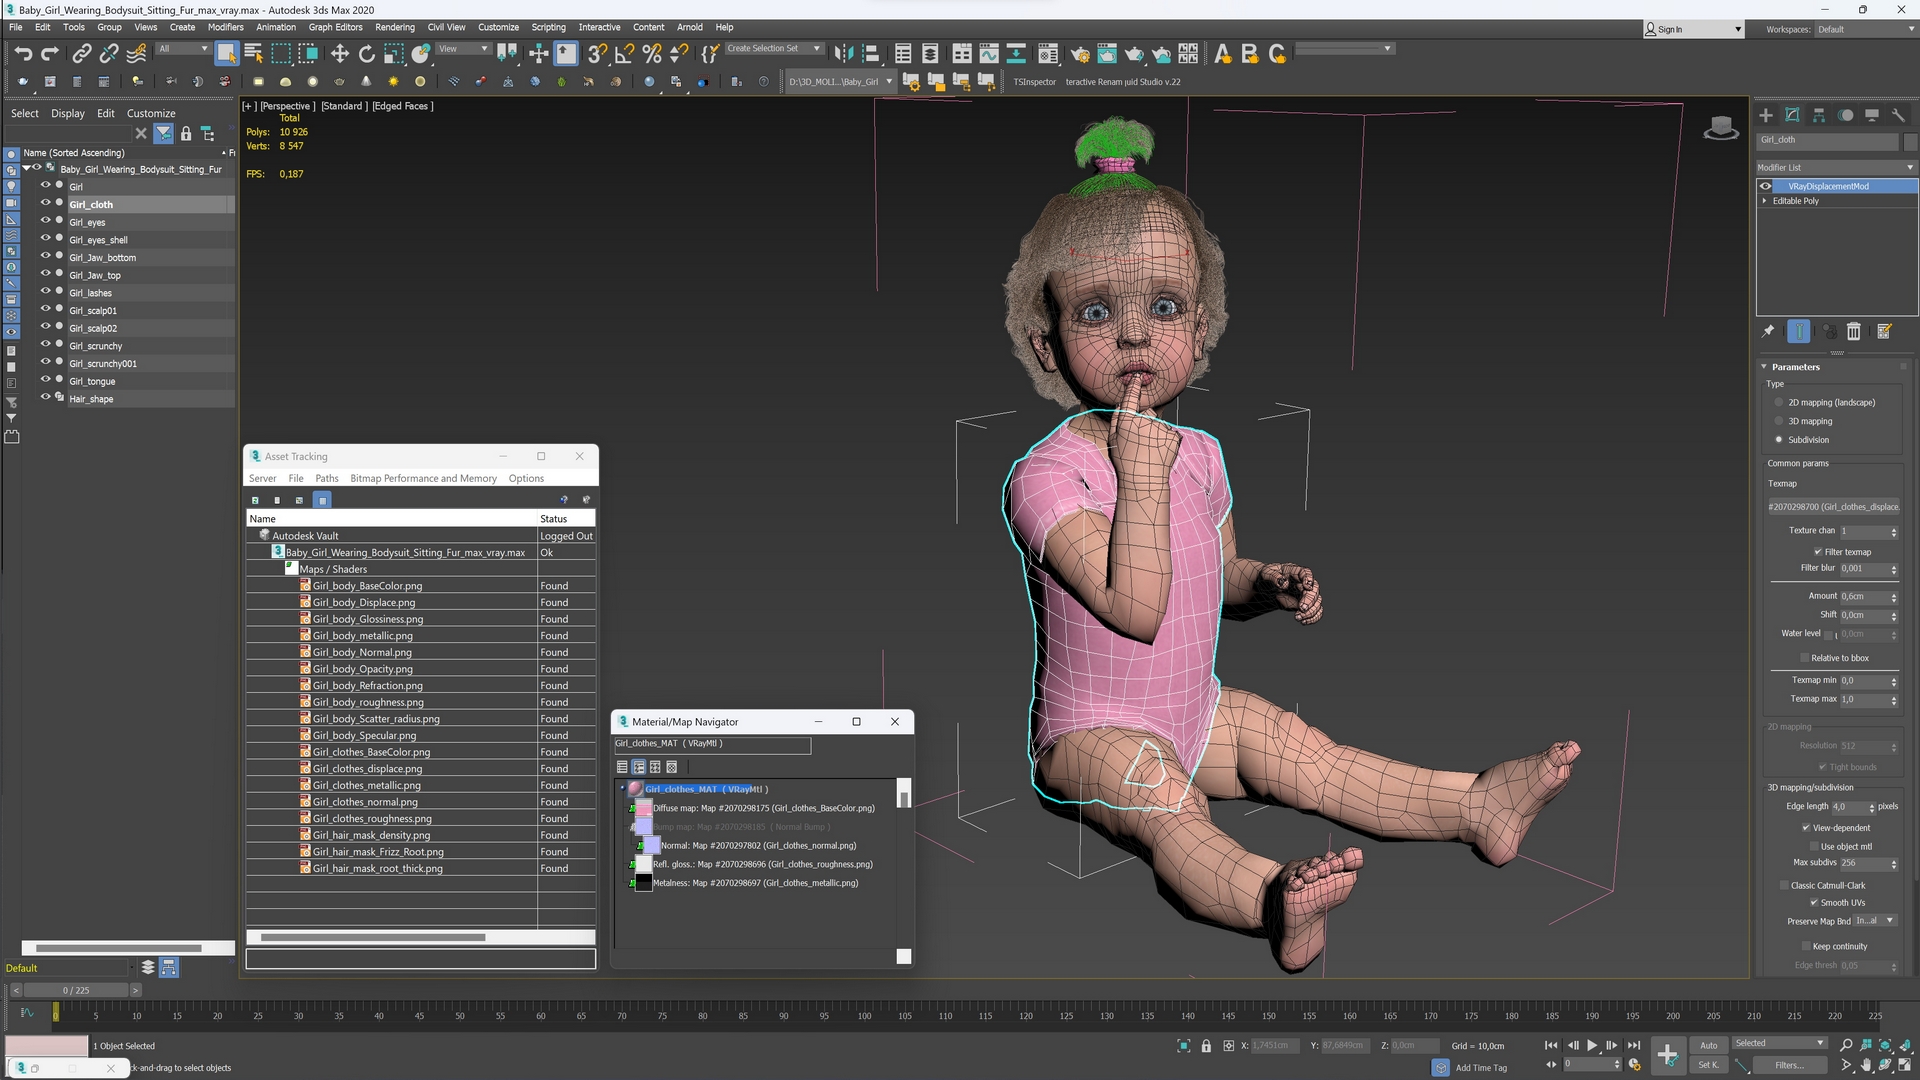Select 2D mapping (landscape) radio

click(x=1779, y=403)
